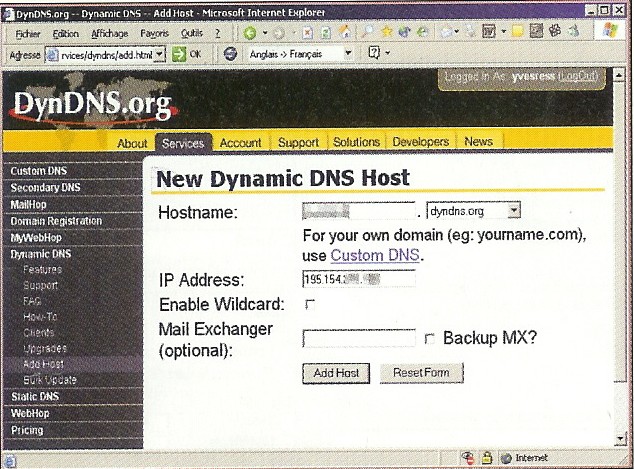Switch to the Support tab
634x469 pixels.
click(x=298, y=142)
